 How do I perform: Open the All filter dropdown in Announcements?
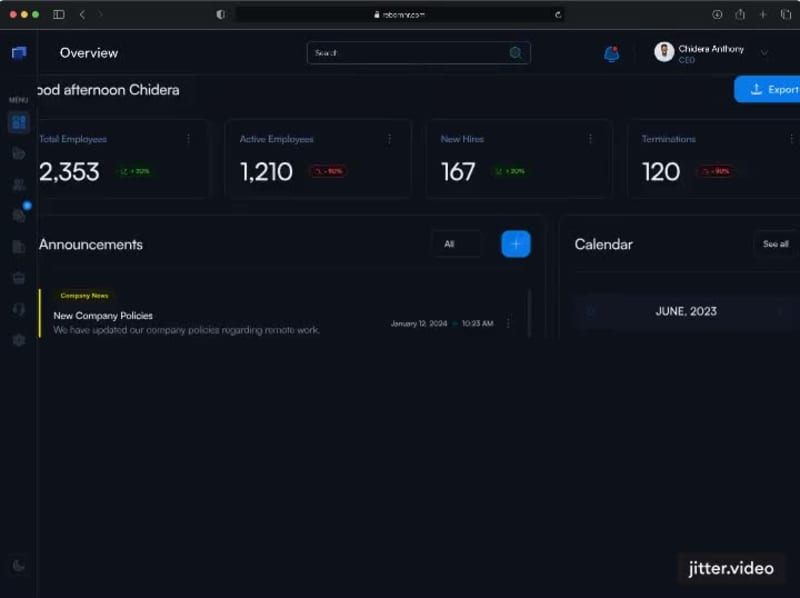pyautogui.click(x=456, y=243)
